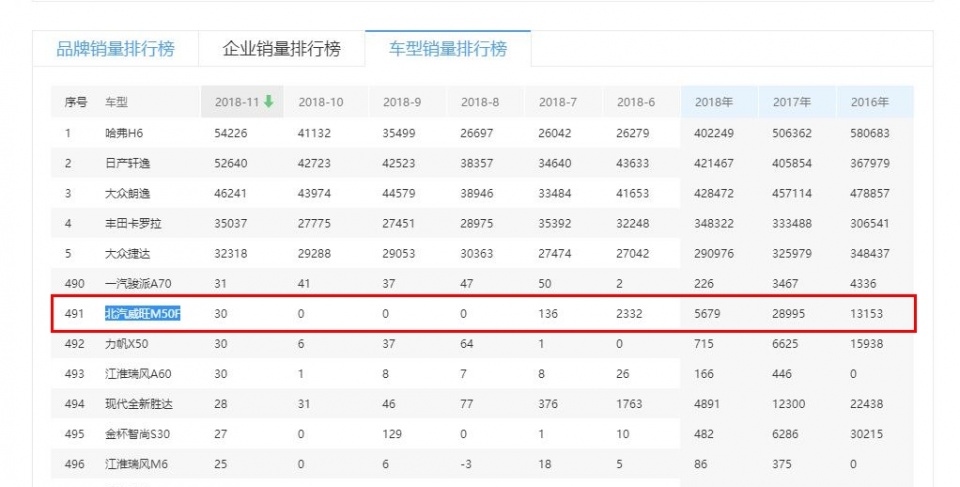Screen dimensions: 960x487
Task: Open the 丰田卡罗拉 model entry
Action: tap(133, 224)
